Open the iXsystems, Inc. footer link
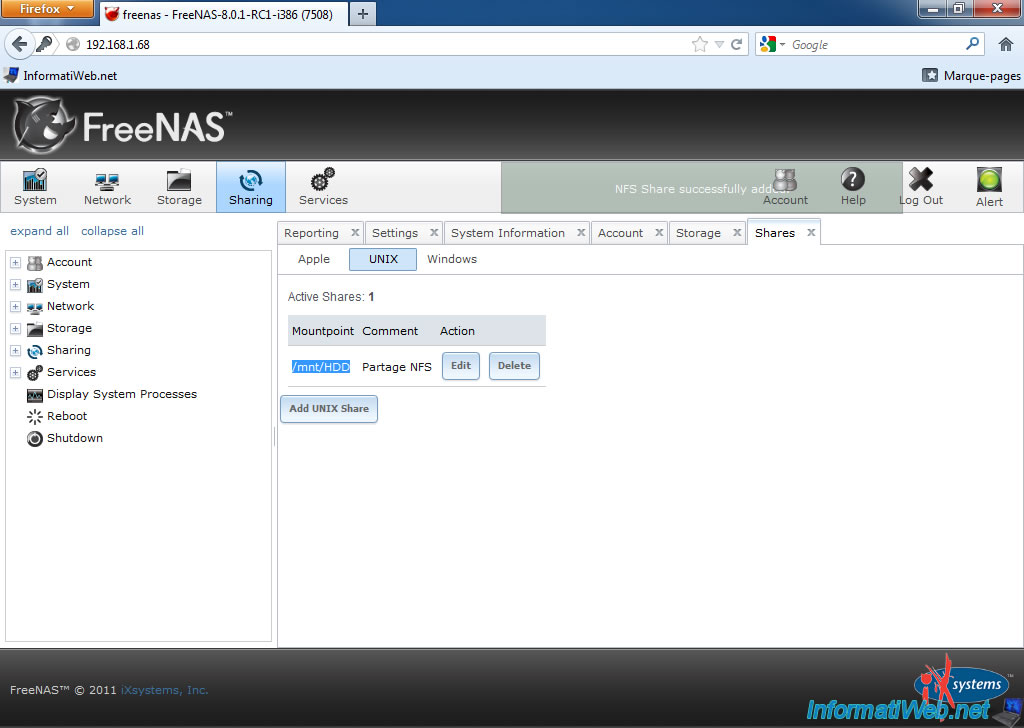This screenshot has height=728, width=1024. tap(165, 690)
